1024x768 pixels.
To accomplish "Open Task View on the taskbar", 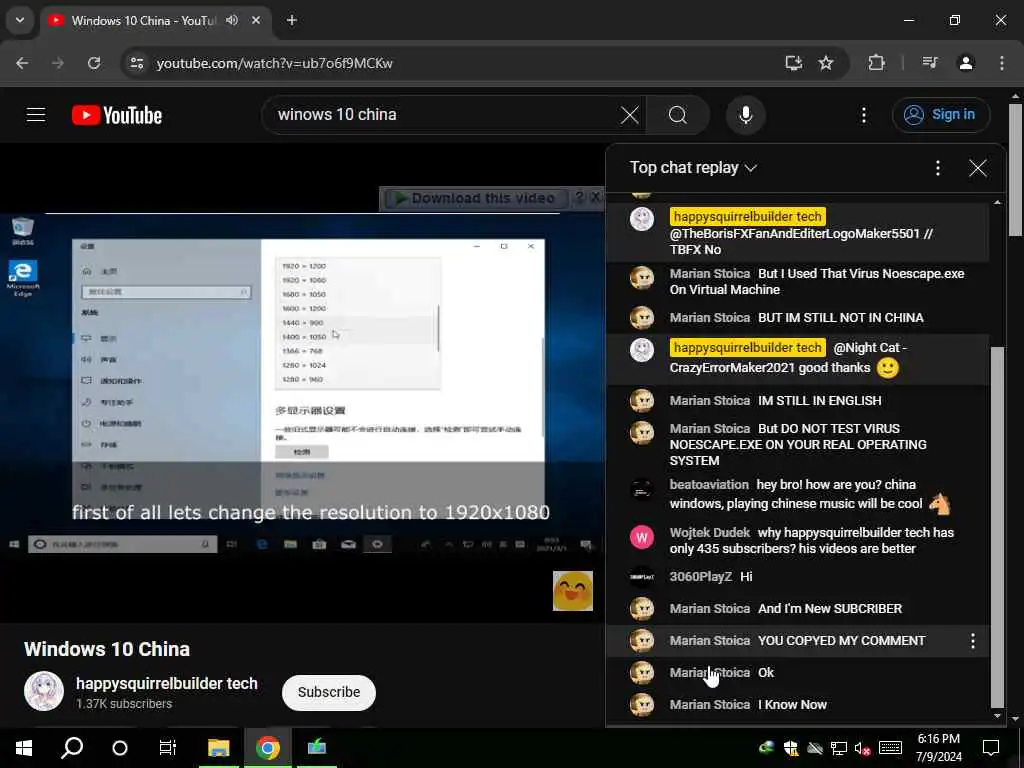I will click(168, 748).
